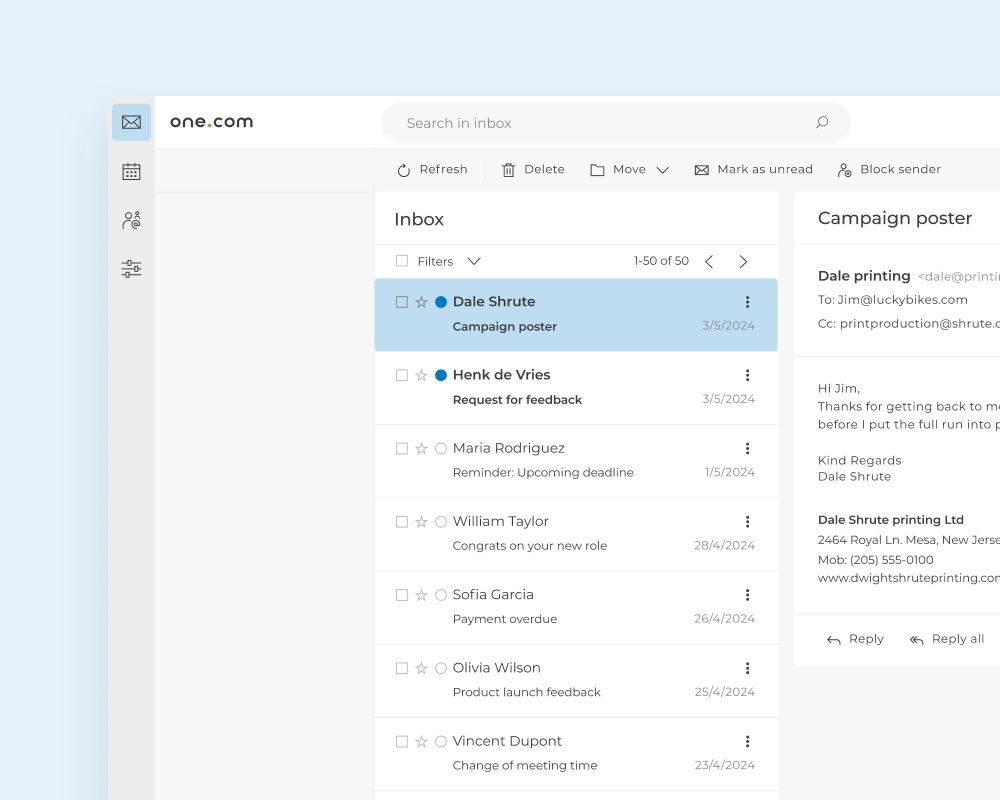
Task: Reply to the Campaign poster email
Action: pyautogui.click(x=855, y=639)
